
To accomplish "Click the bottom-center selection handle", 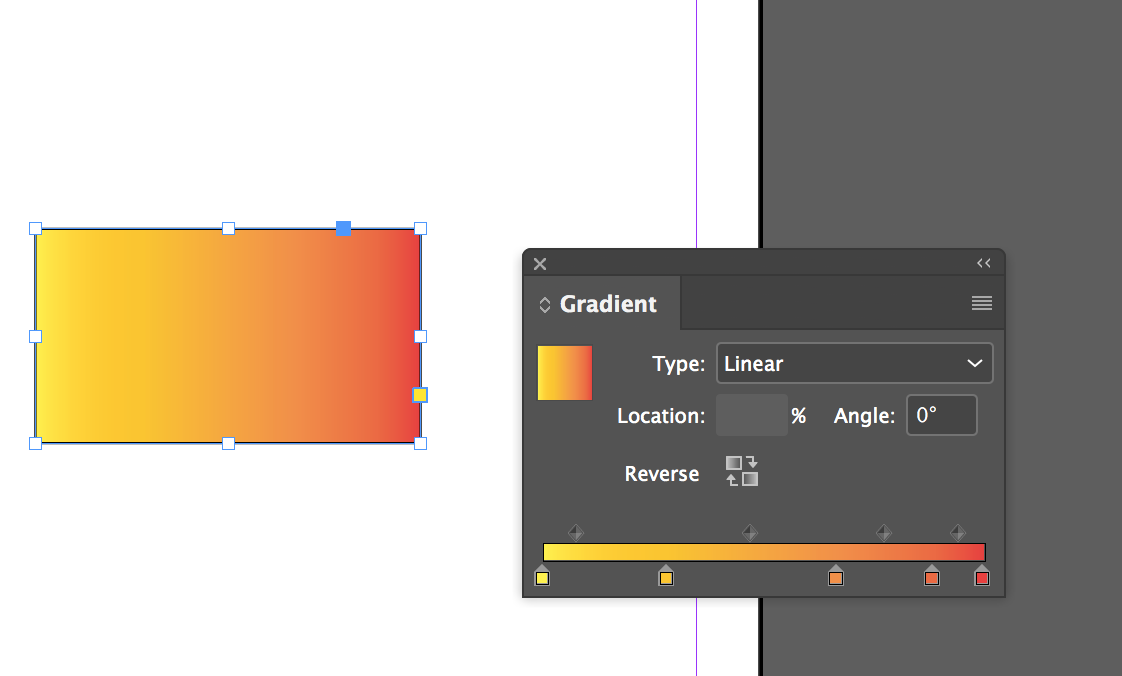I will point(228,444).
